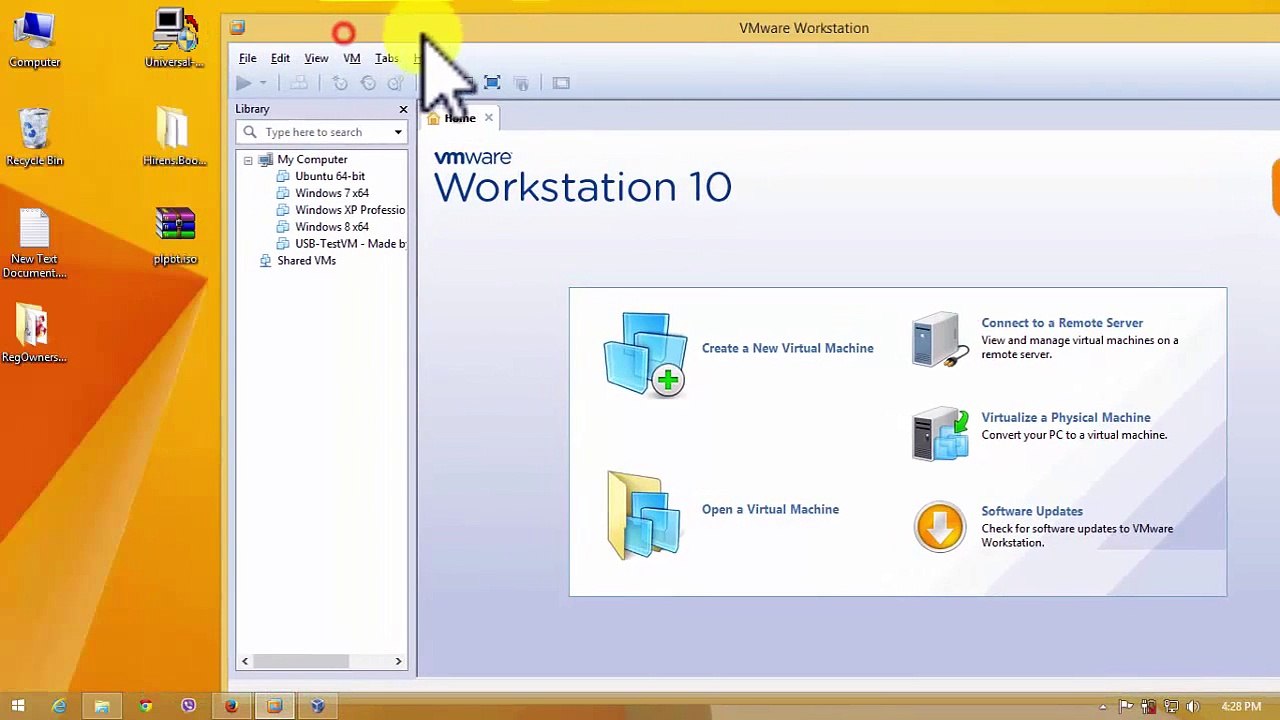Launch Google Chrome from the taskbar
The image size is (1280, 720).
[145, 706]
